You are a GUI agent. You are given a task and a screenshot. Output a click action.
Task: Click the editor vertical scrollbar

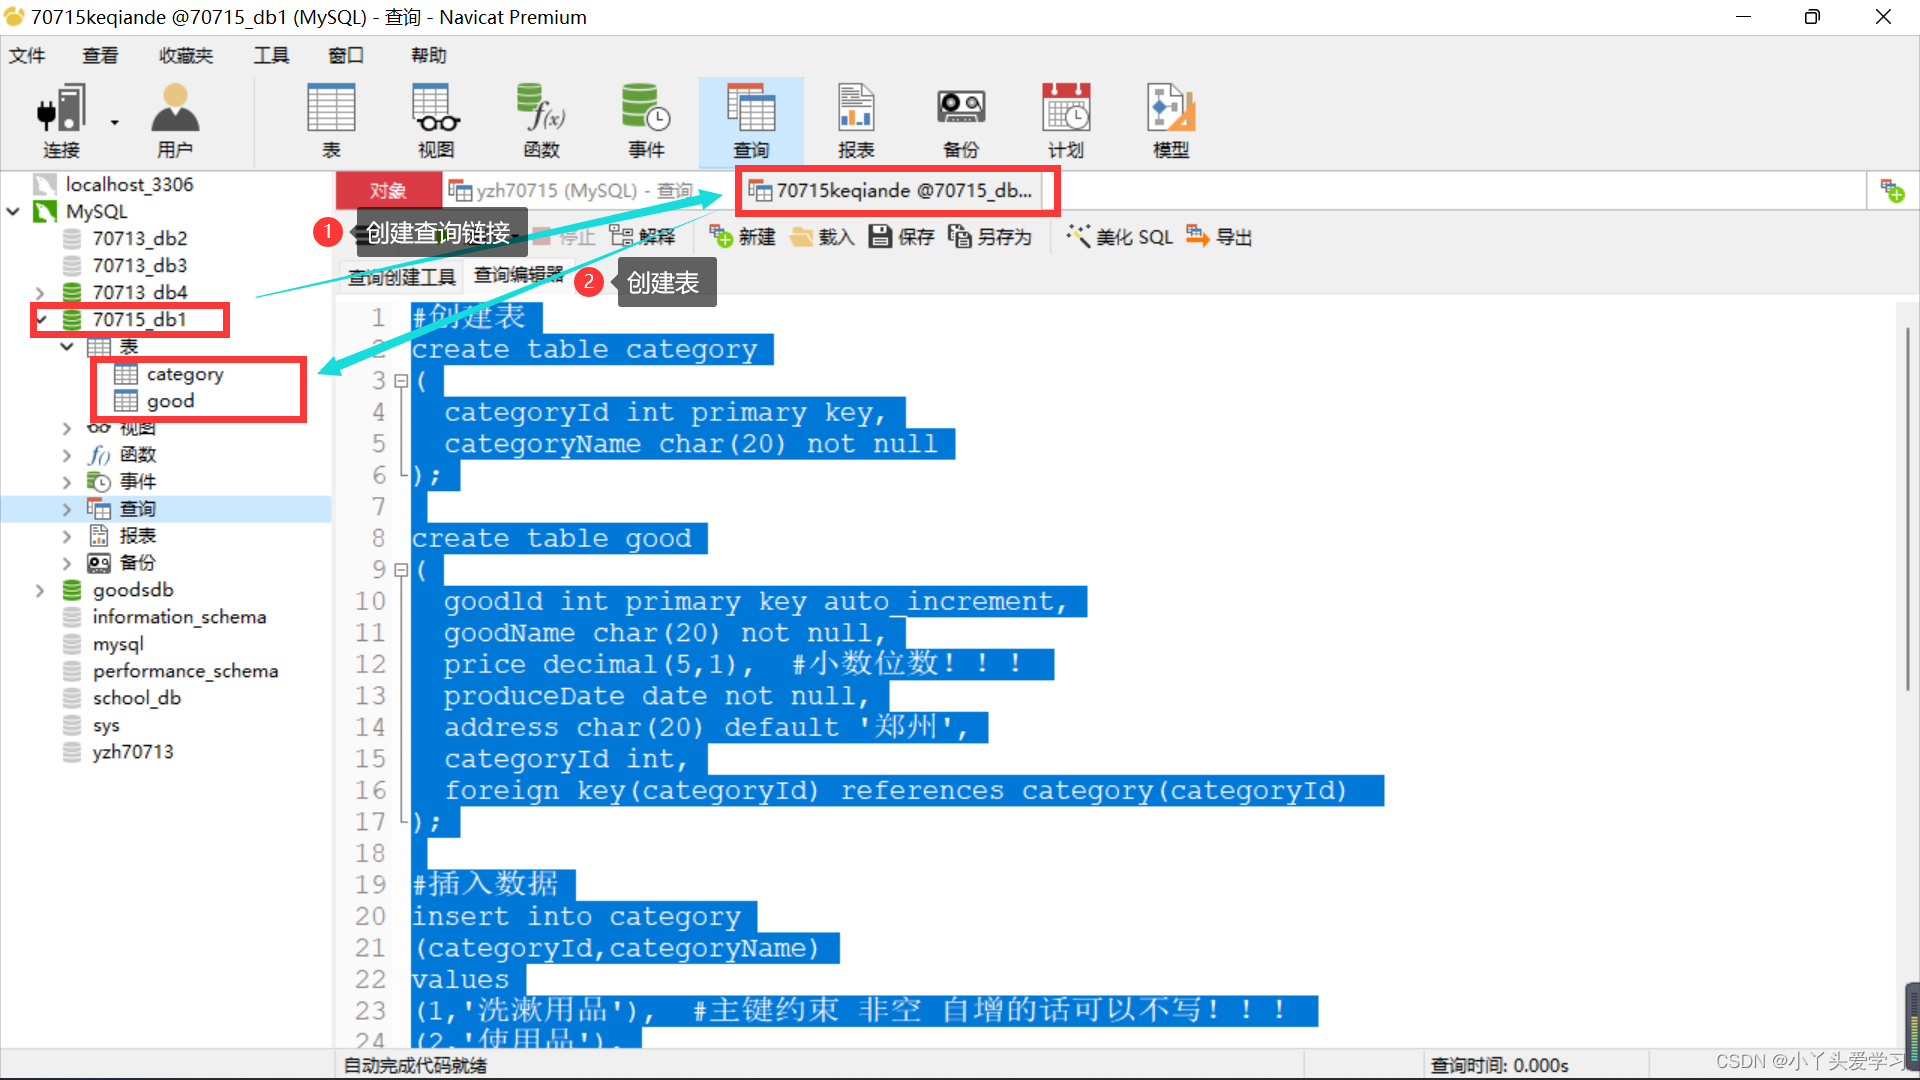1906,510
